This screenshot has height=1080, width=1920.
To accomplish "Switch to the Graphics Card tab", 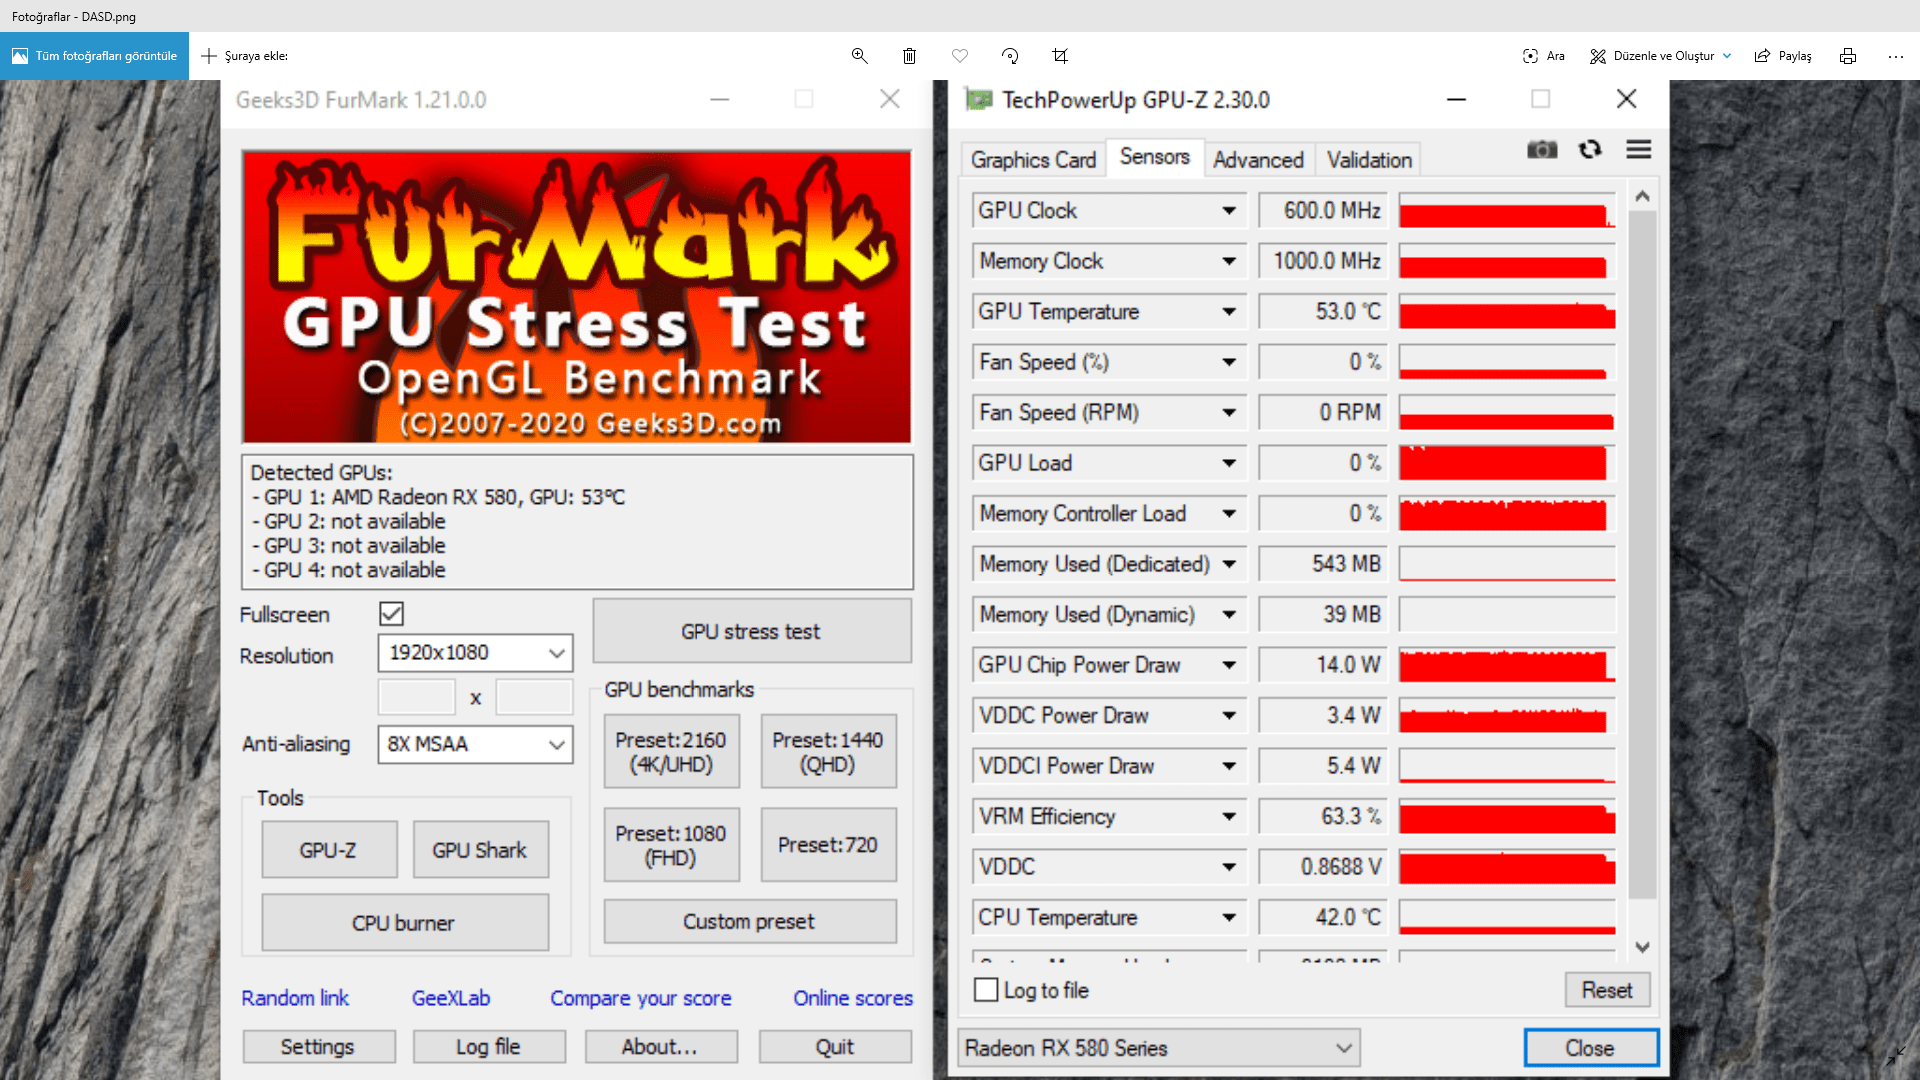I will click(1033, 160).
